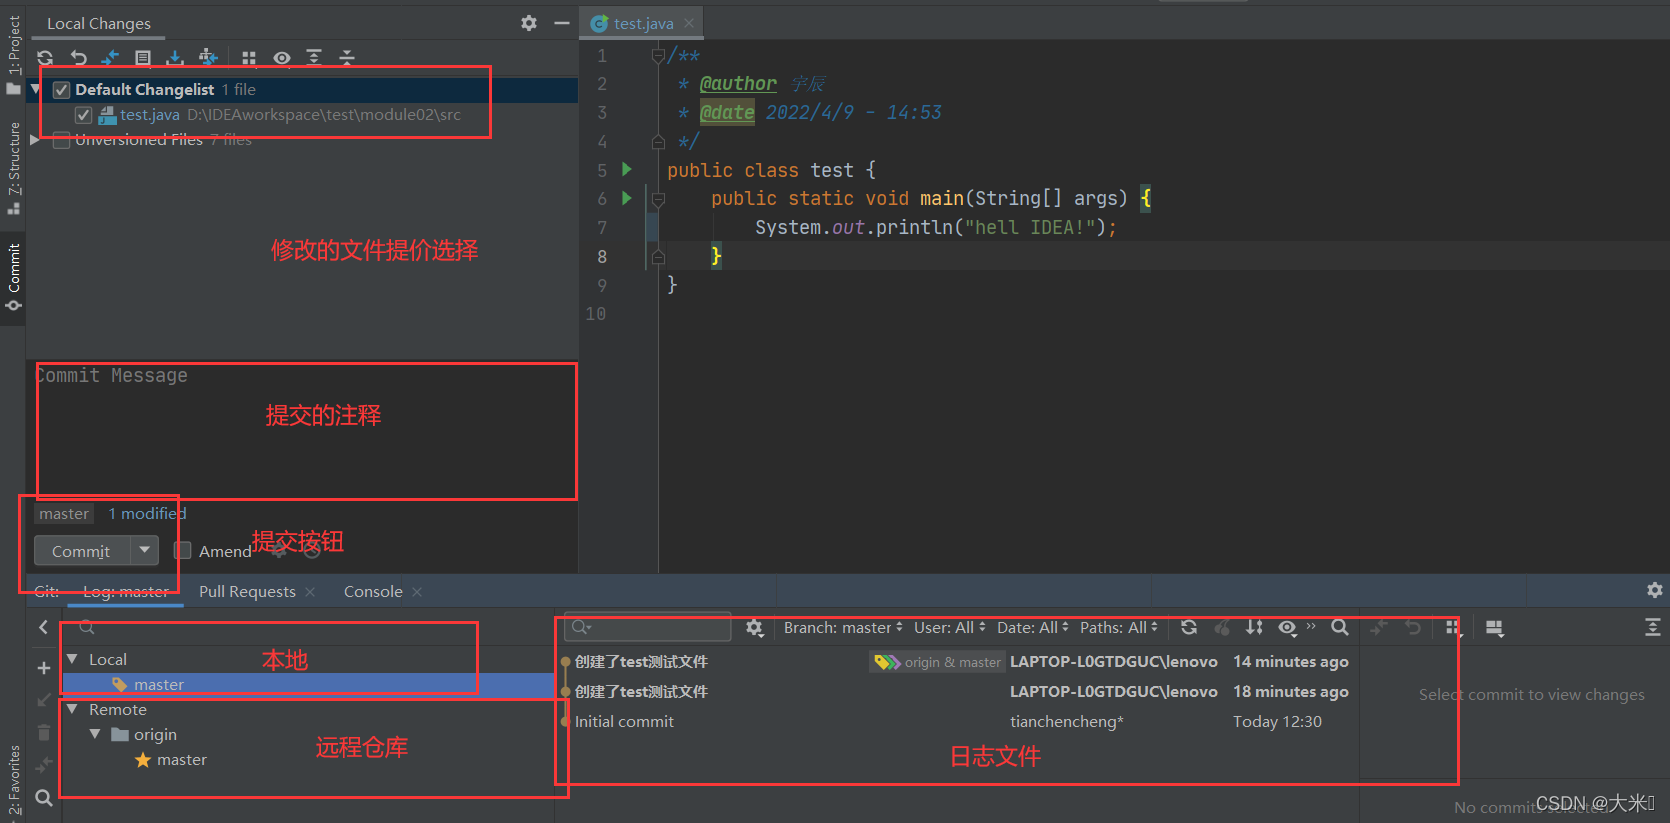This screenshot has height=823, width=1670.
Task: Refresh the Git log
Action: [x=1189, y=628]
